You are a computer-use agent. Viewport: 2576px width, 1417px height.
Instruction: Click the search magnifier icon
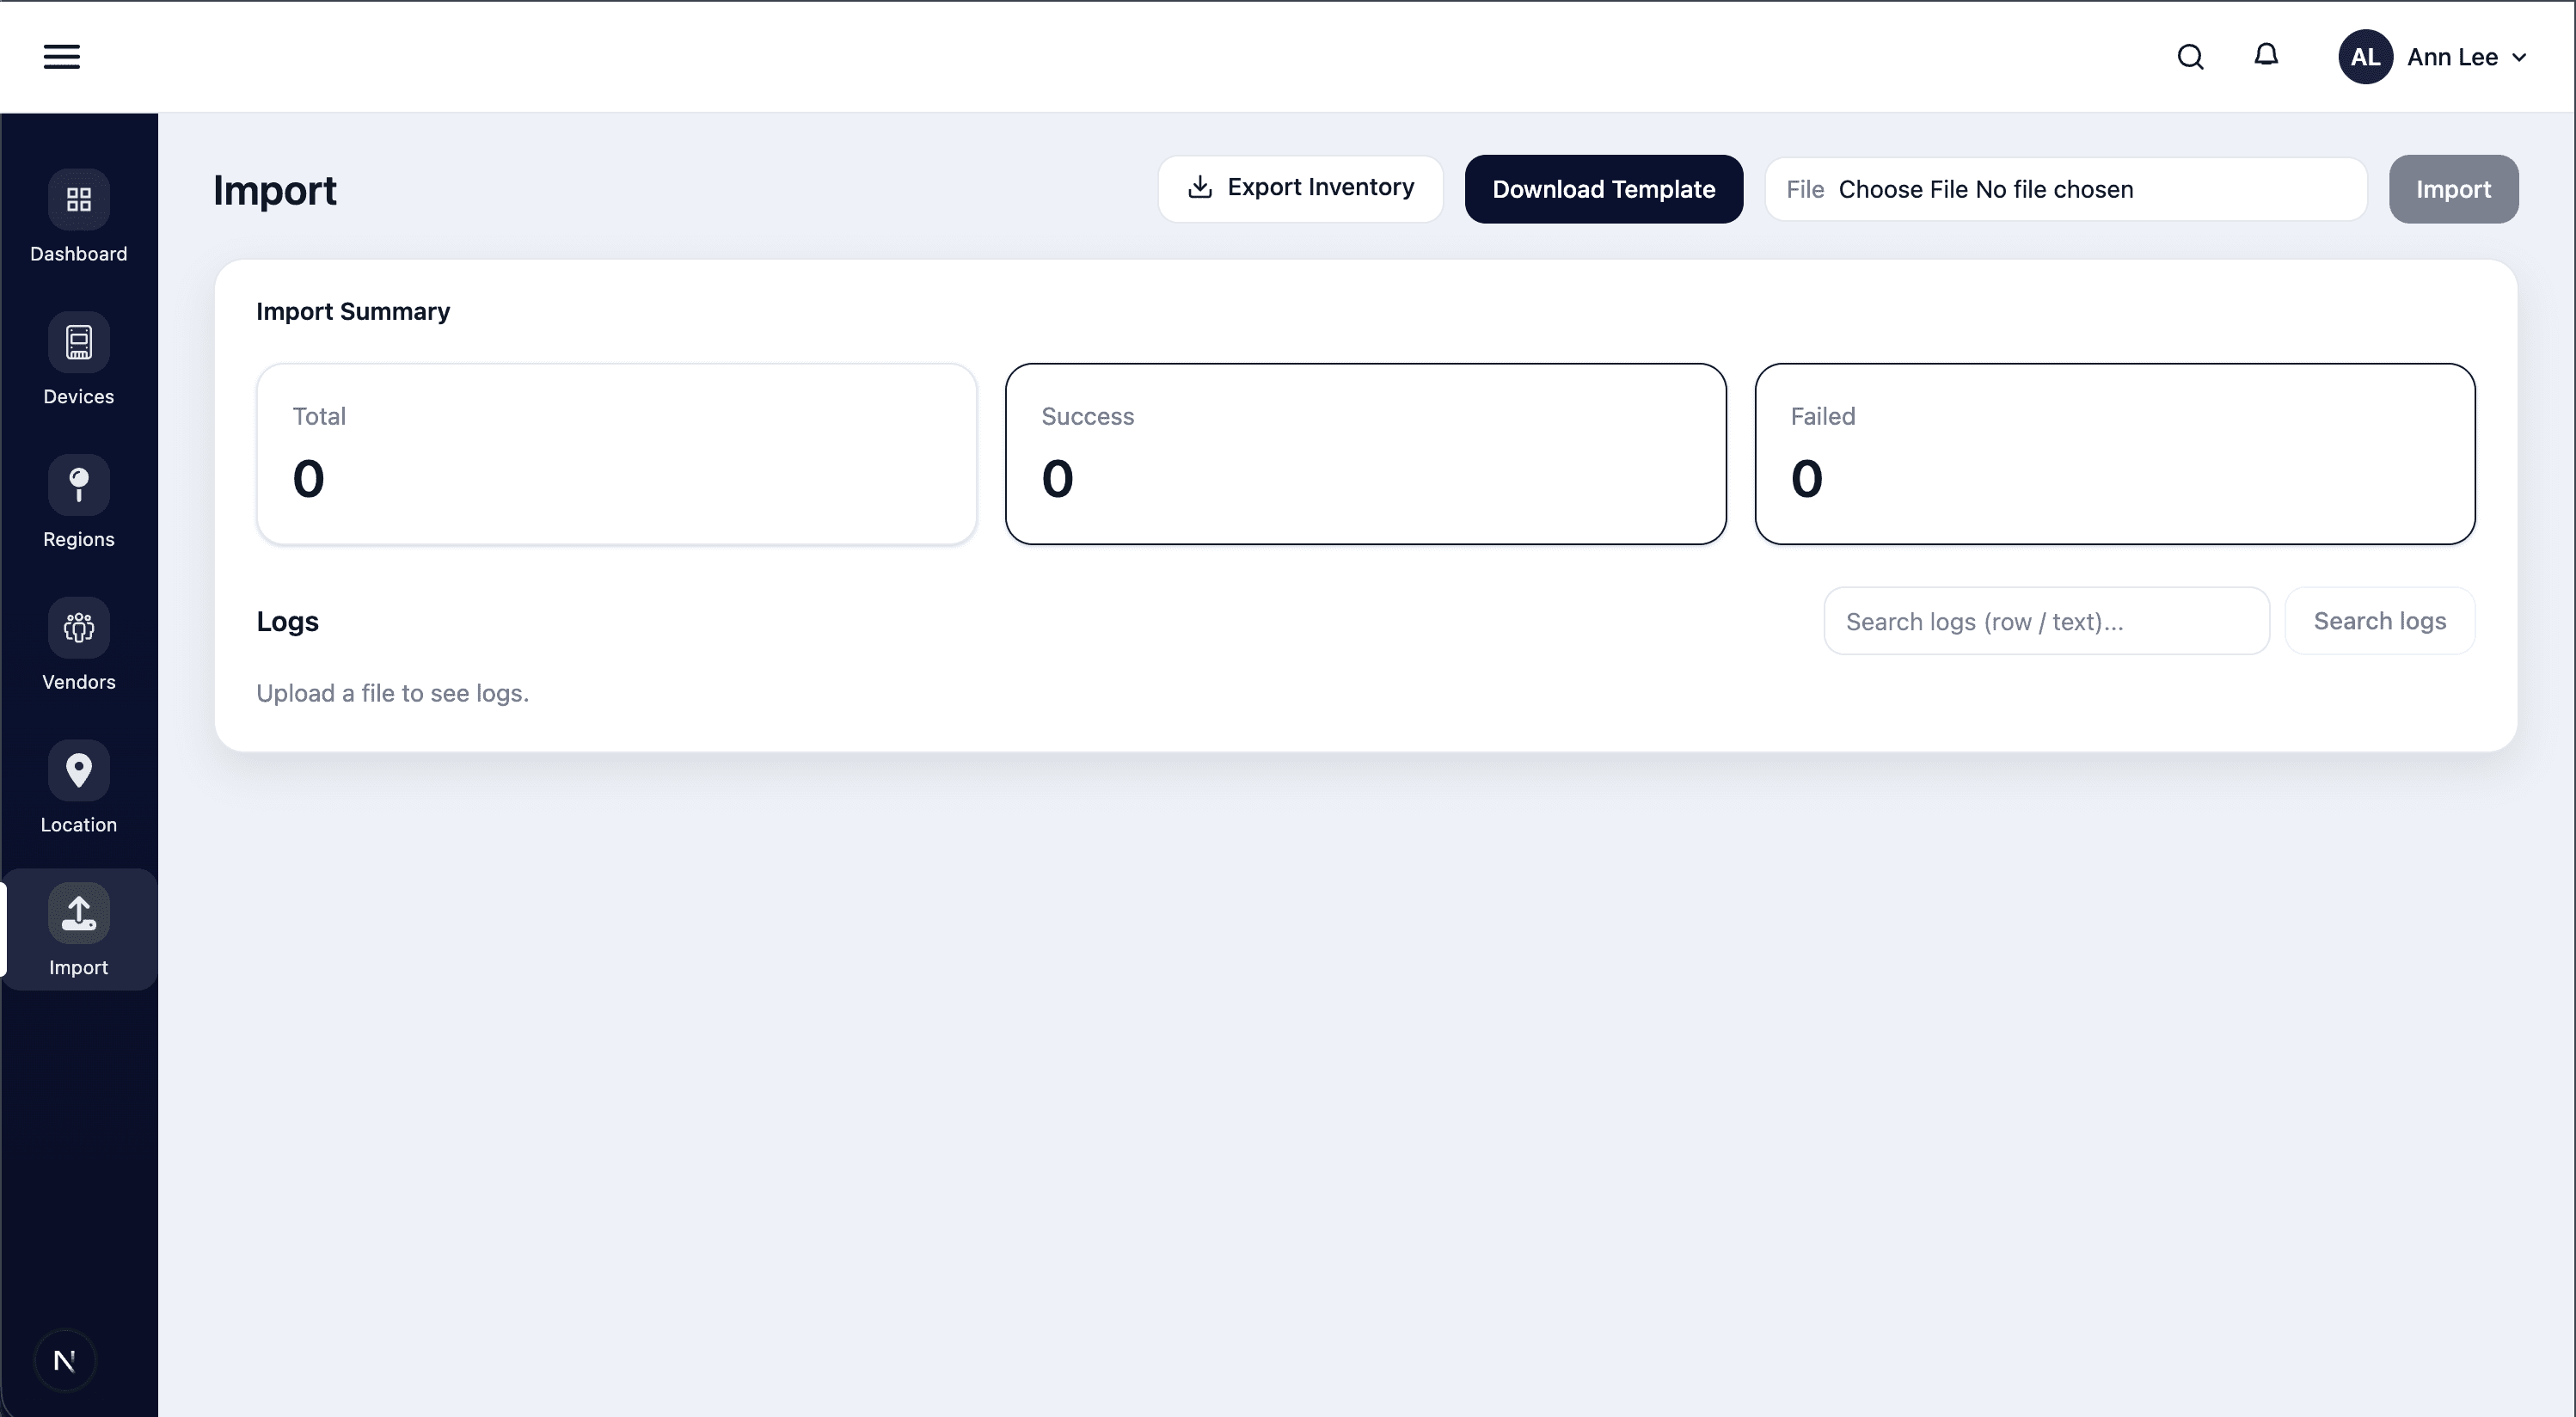click(x=2190, y=57)
